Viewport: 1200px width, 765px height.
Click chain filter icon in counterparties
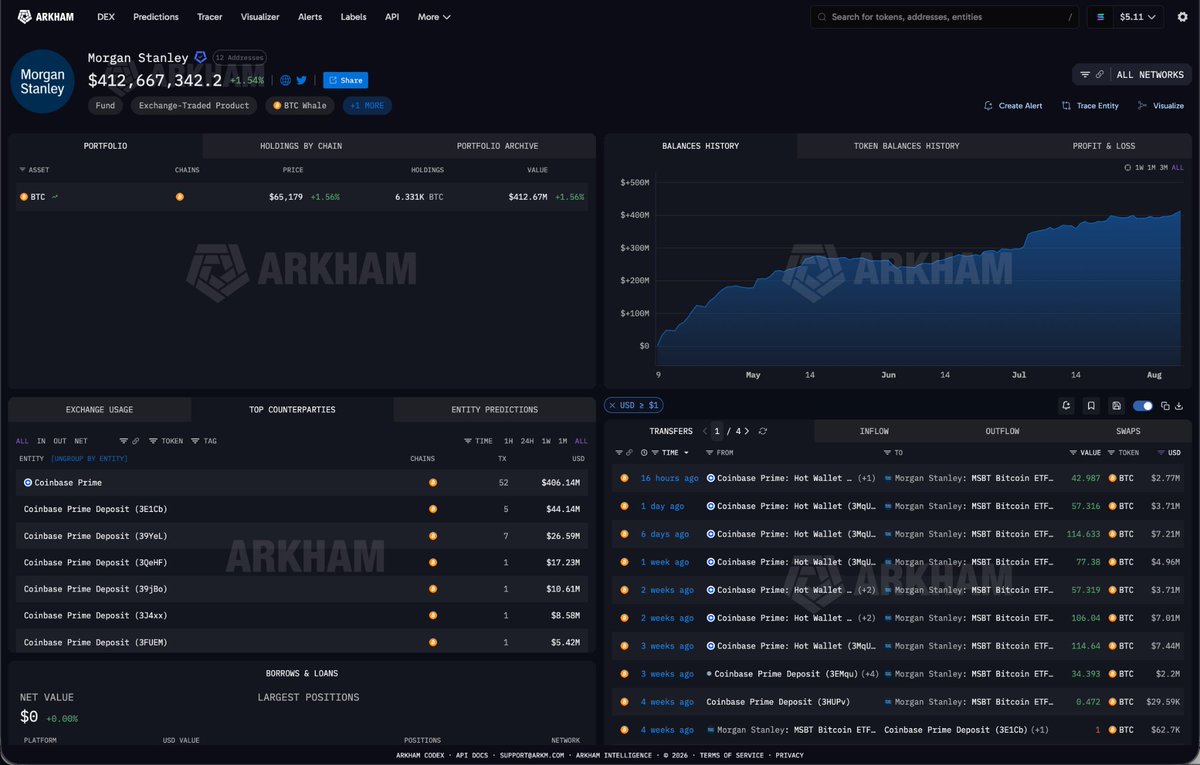(123, 441)
